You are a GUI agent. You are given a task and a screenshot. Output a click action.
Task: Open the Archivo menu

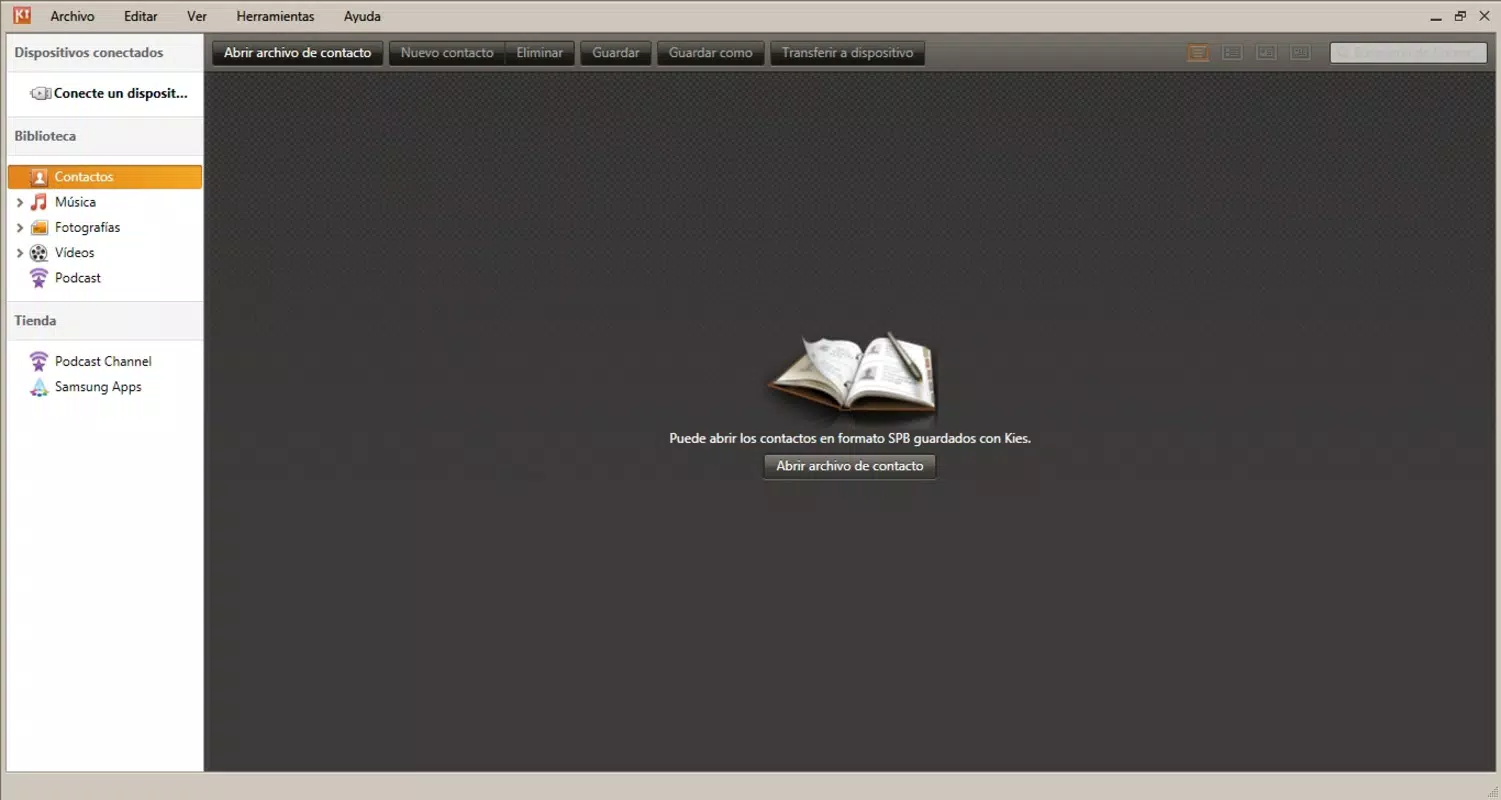coord(73,16)
